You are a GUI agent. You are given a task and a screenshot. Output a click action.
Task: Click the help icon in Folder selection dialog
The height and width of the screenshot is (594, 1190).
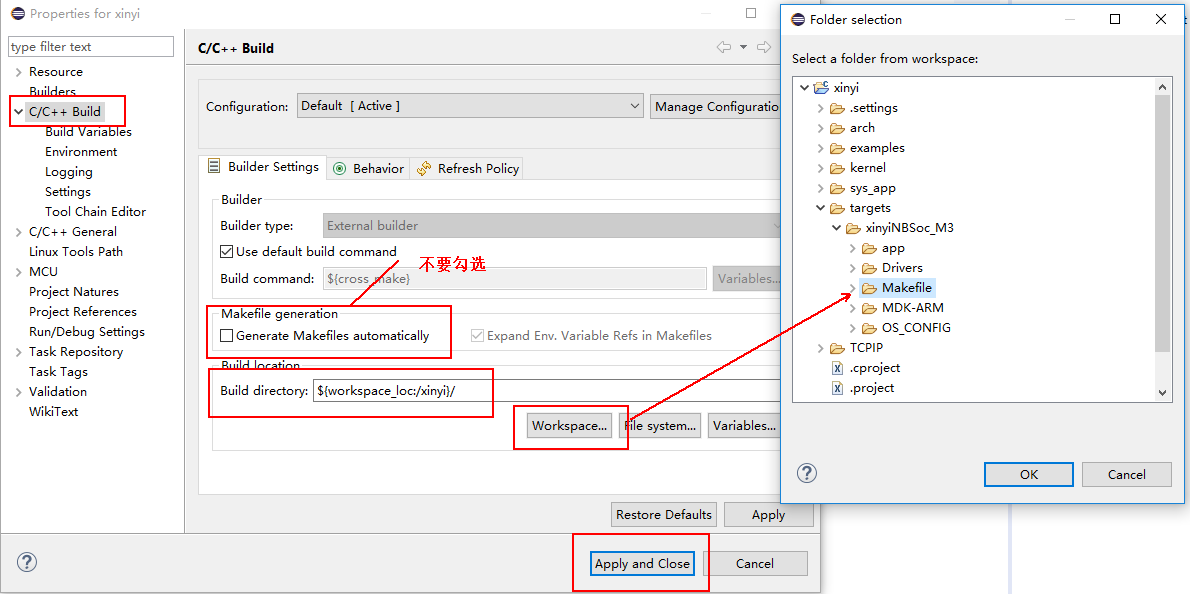tap(807, 474)
